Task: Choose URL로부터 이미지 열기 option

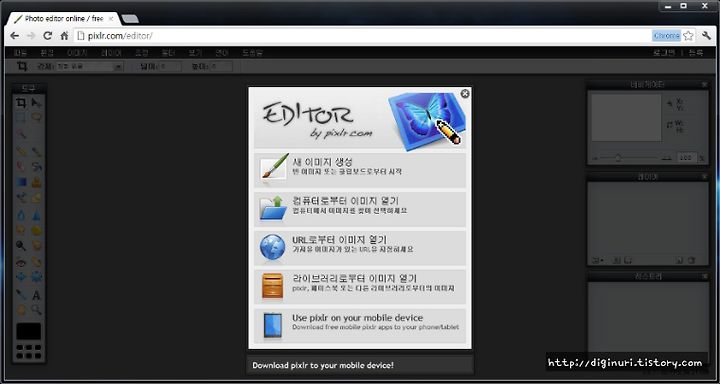Action: click(360, 248)
